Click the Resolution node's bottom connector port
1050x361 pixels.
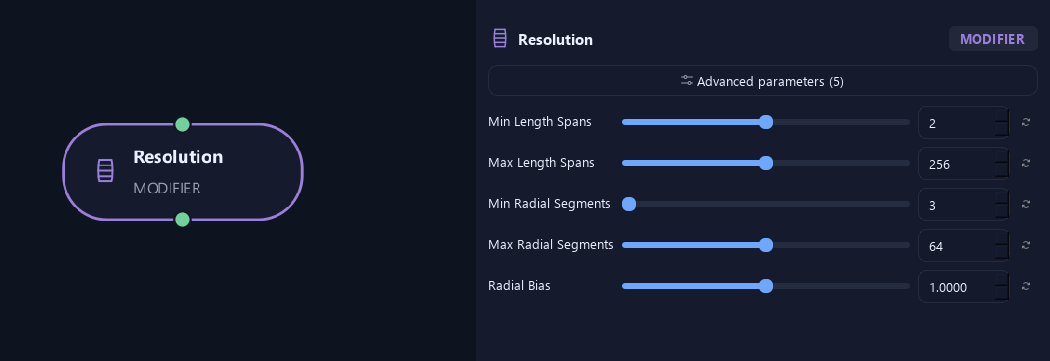click(x=182, y=219)
